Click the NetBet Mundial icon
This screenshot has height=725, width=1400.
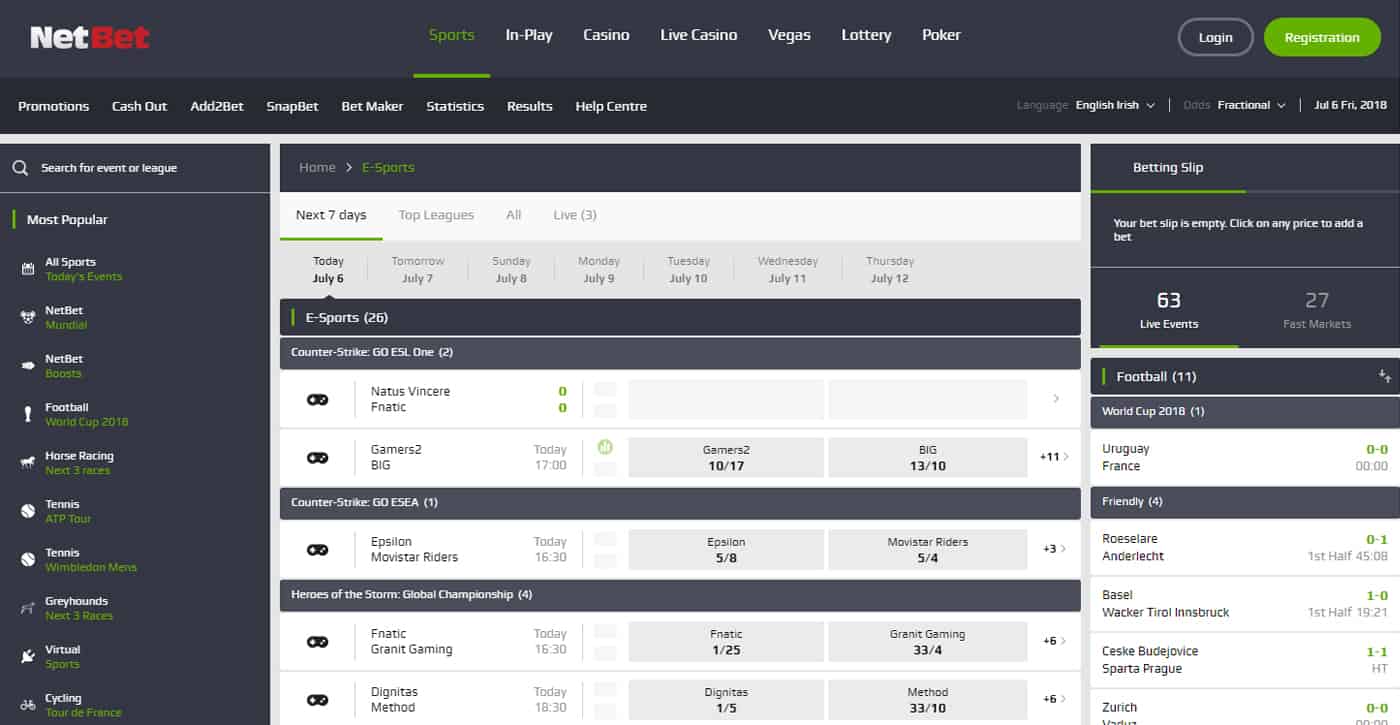tap(28, 317)
